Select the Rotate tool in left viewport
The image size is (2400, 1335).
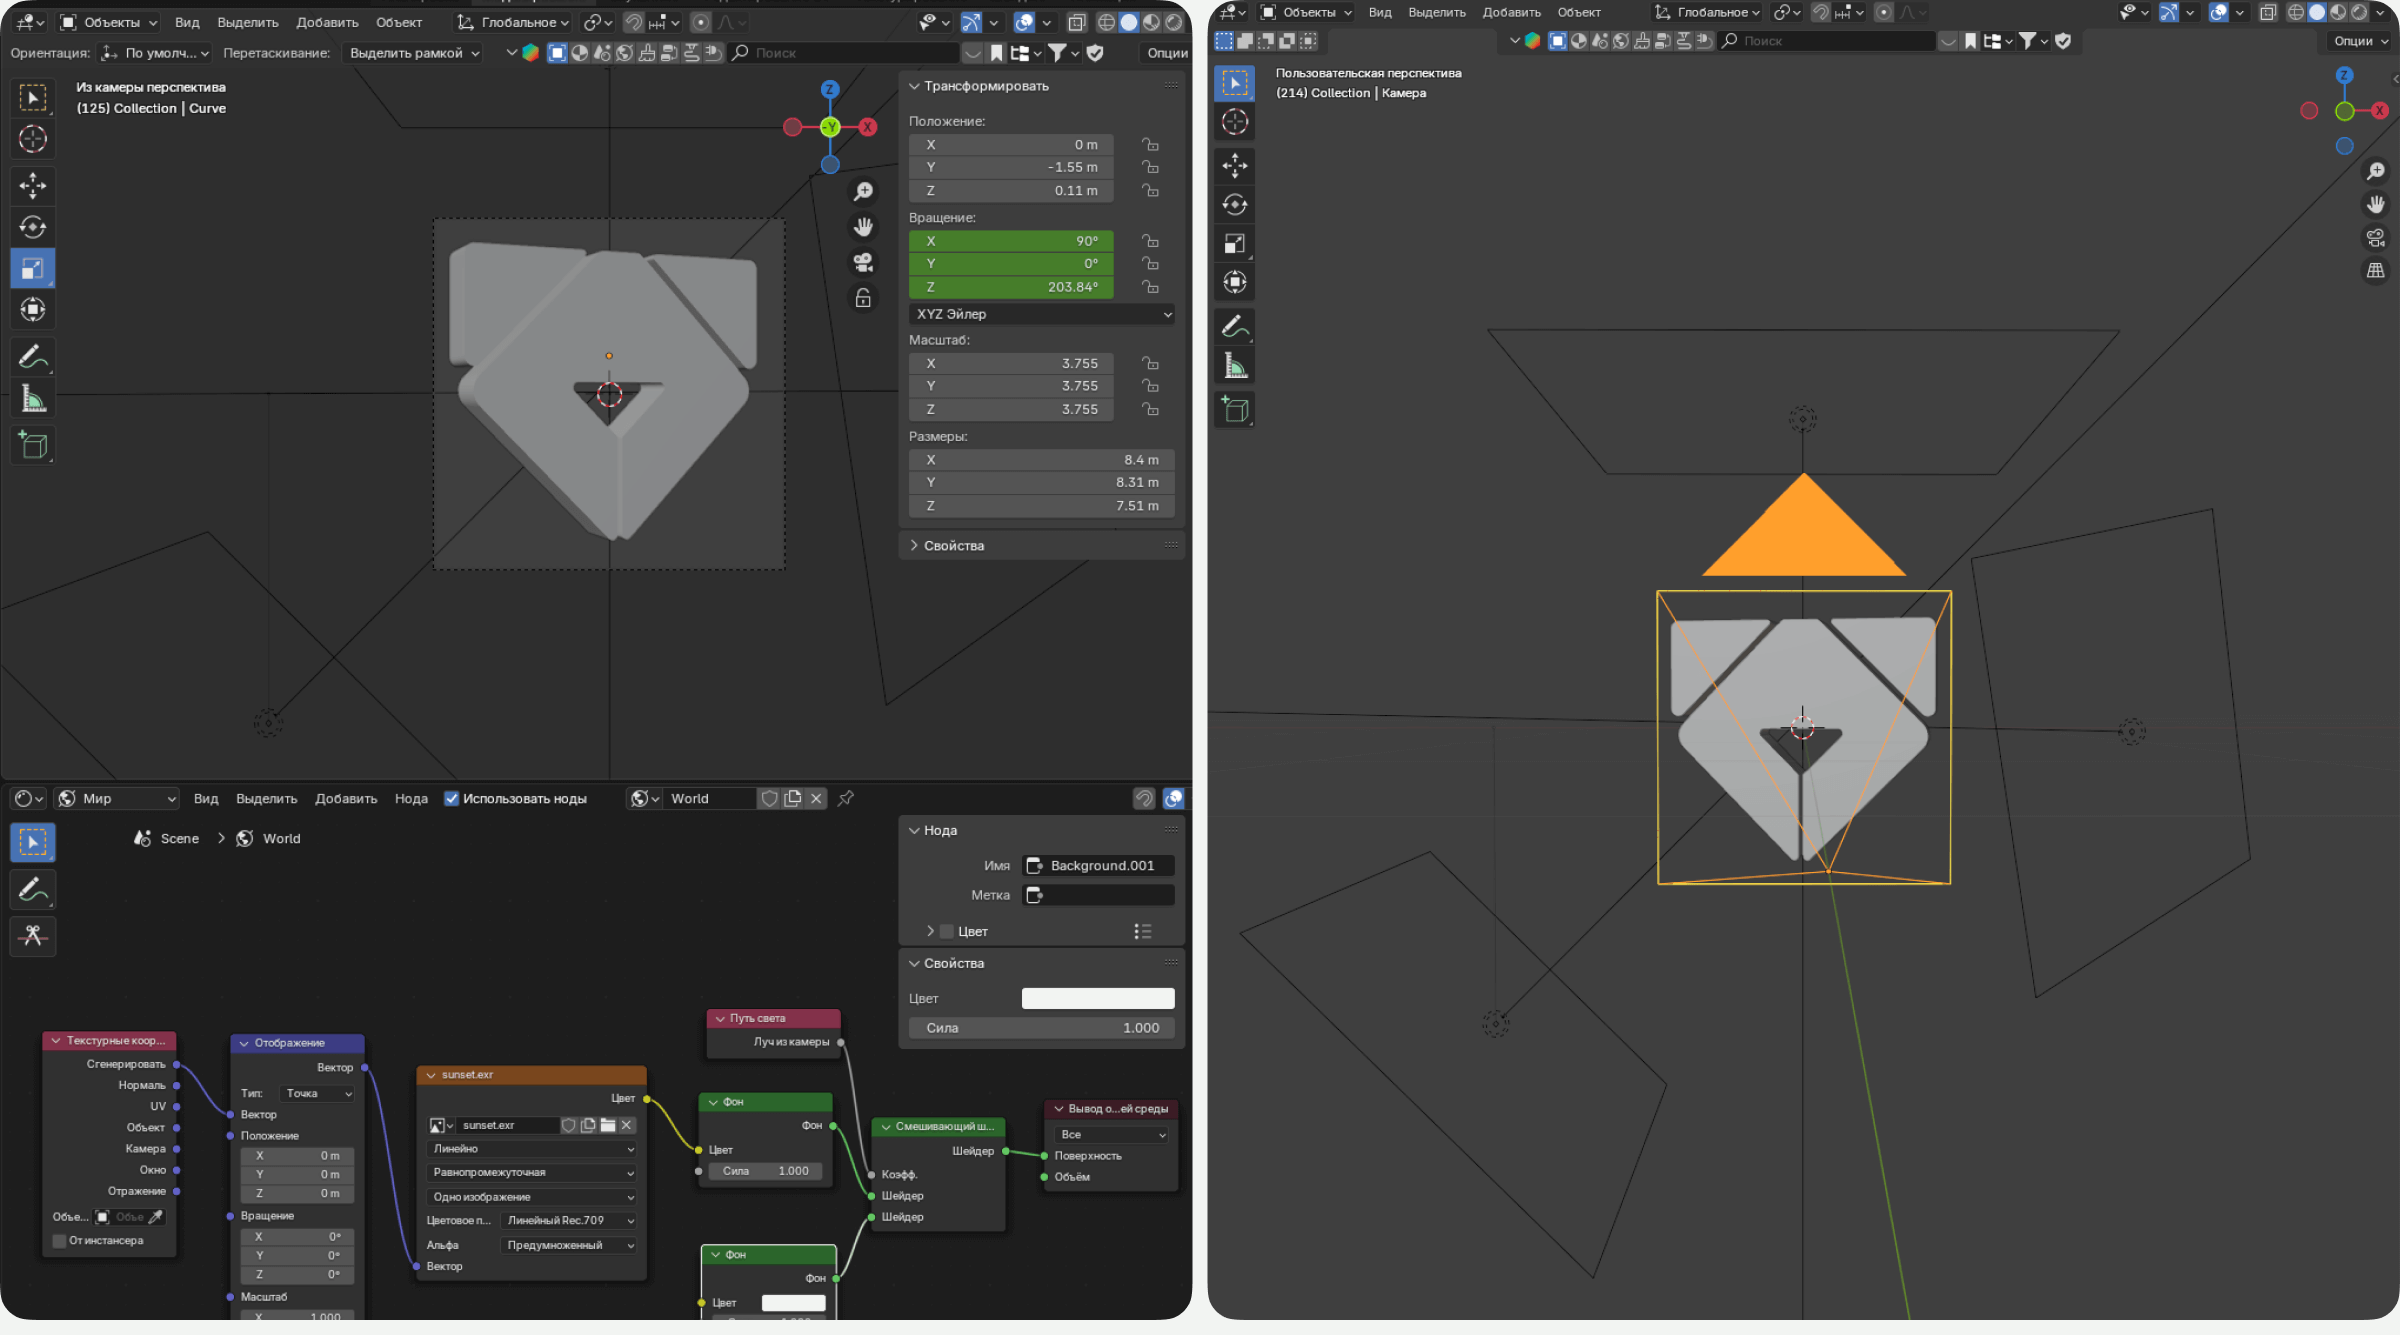(x=33, y=227)
